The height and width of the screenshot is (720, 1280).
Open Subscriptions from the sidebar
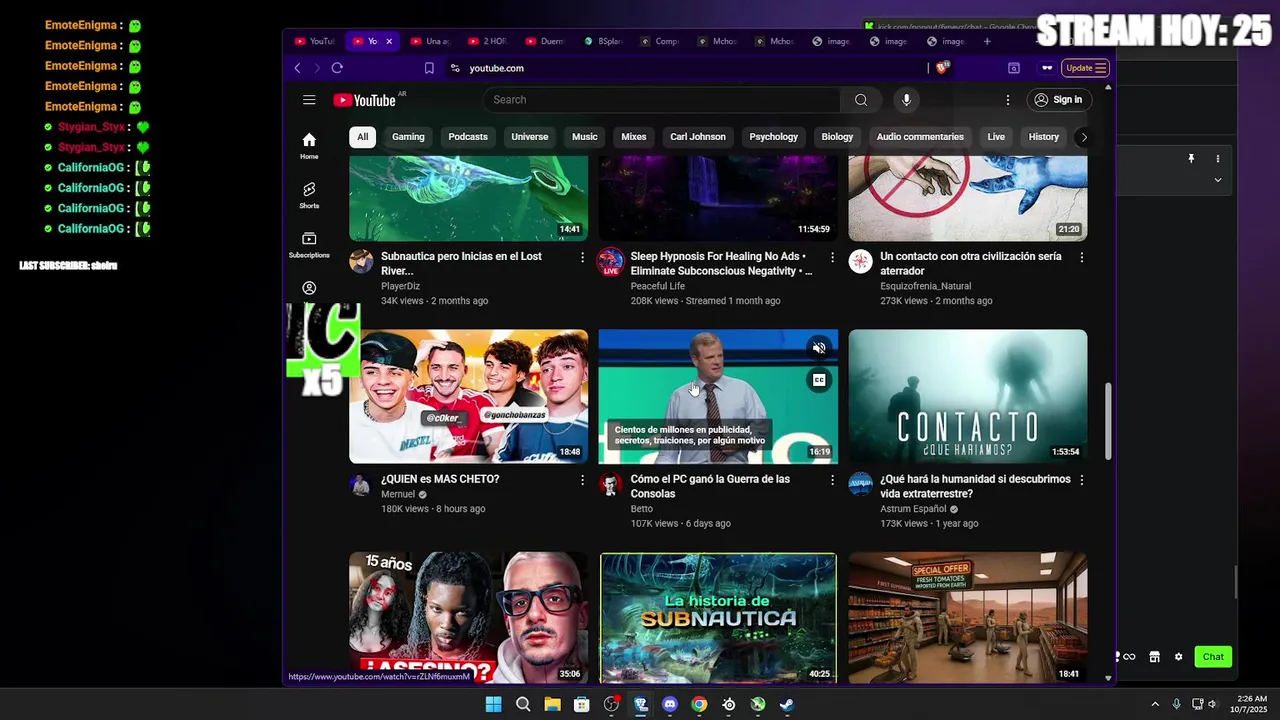tap(309, 245)
